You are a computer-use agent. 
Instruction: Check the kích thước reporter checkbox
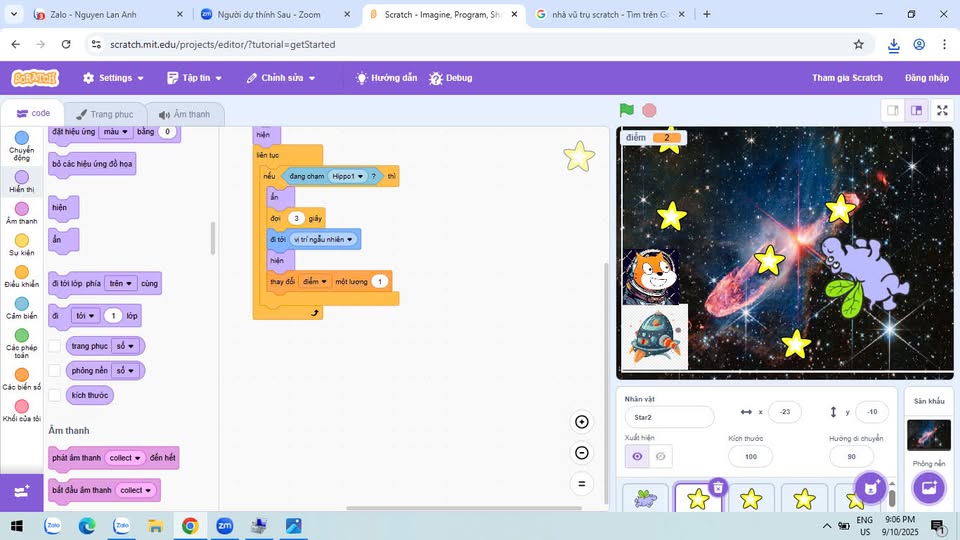54,395
